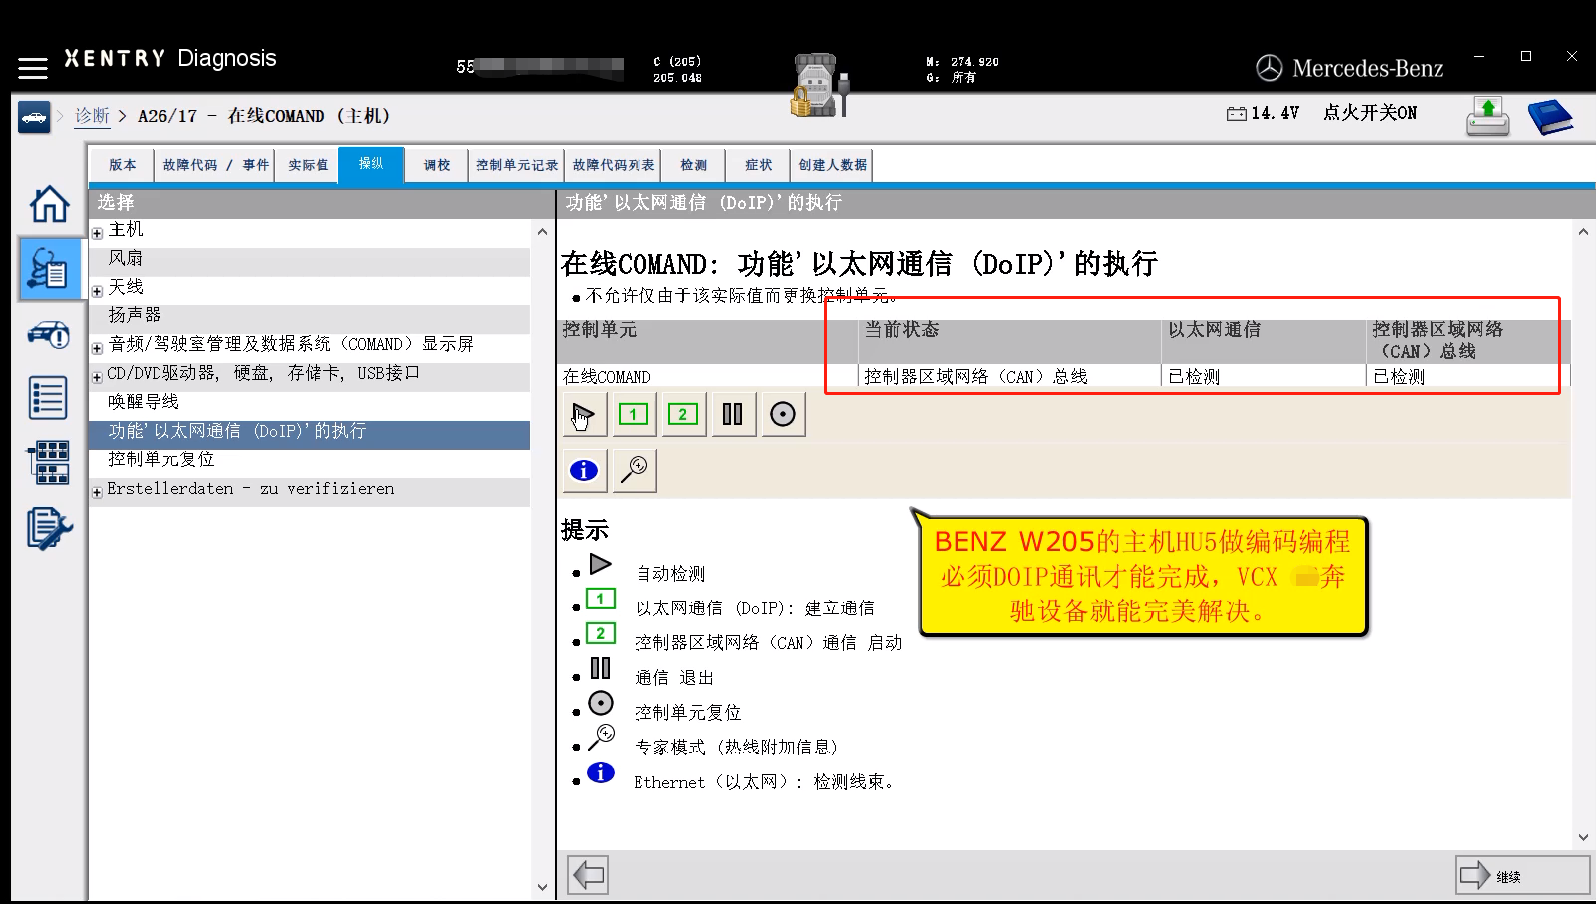The image size is (1596, 904).
Task: Open the 症状 tab
Action: pos(759,165)
